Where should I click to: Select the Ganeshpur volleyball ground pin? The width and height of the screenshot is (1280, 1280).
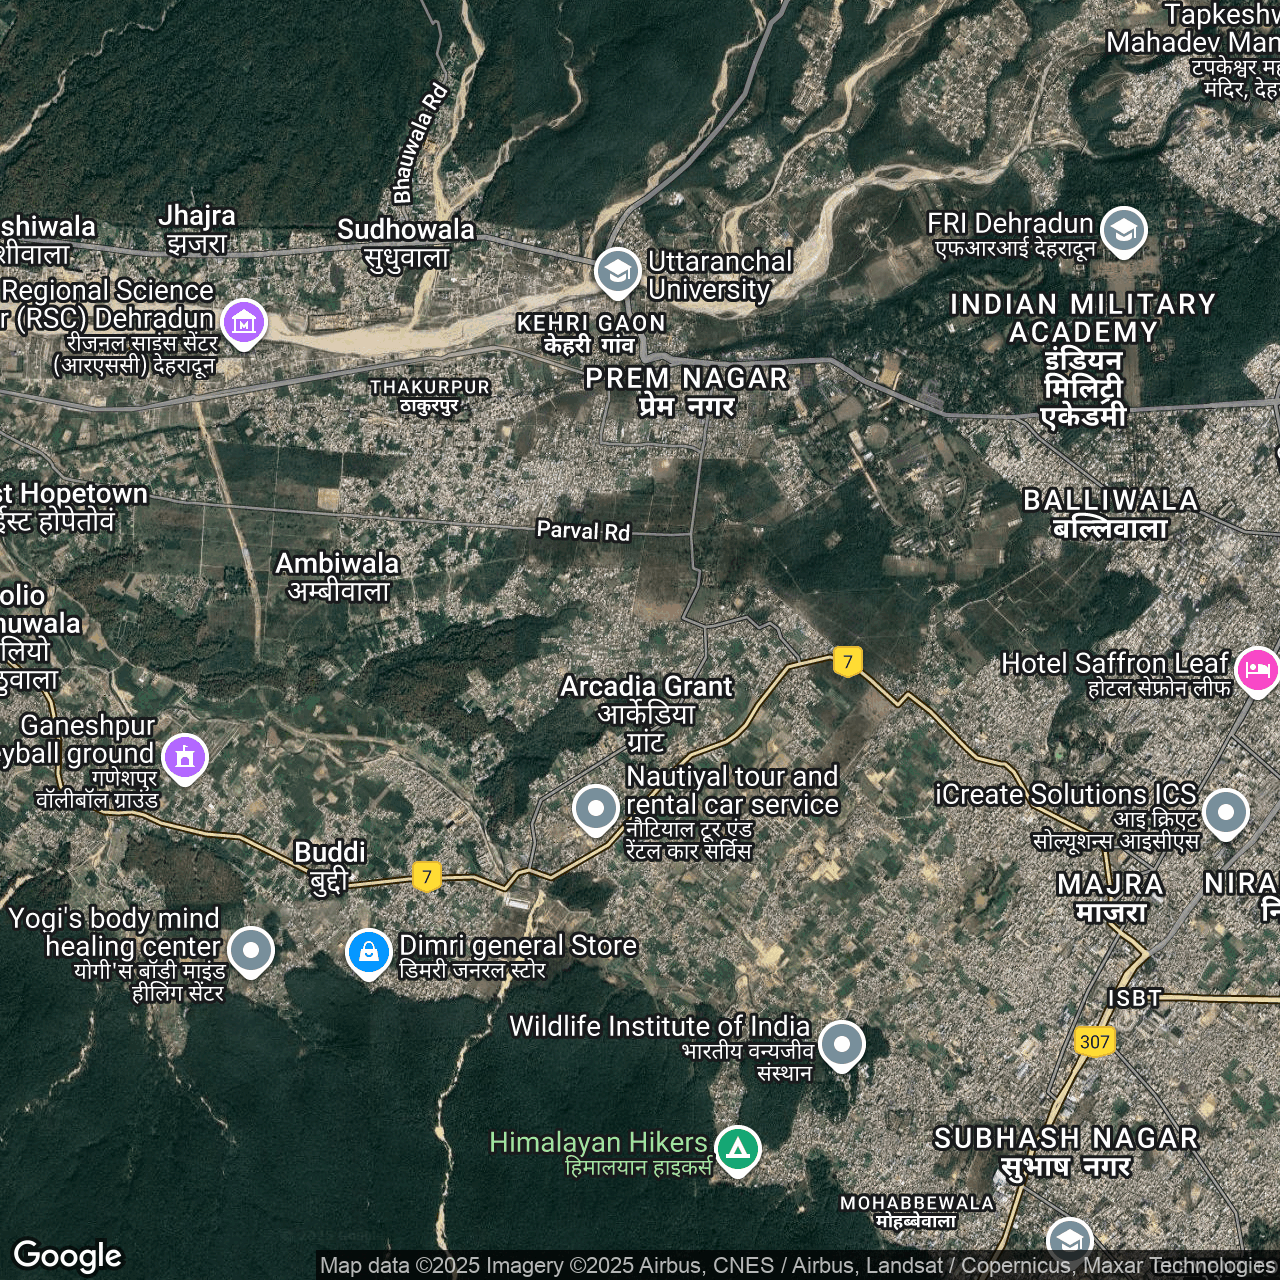click(x=185, y=757)
